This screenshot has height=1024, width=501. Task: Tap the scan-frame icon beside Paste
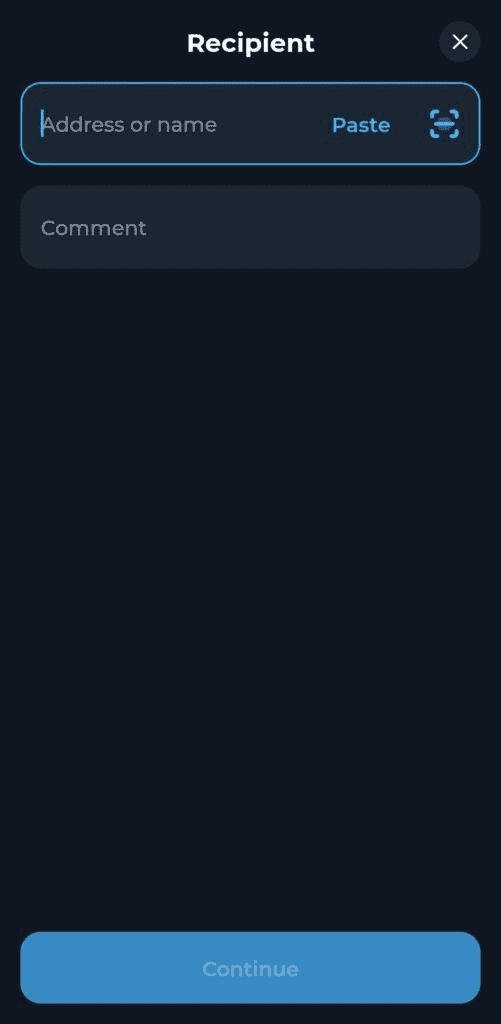click(x=444, y=124)
